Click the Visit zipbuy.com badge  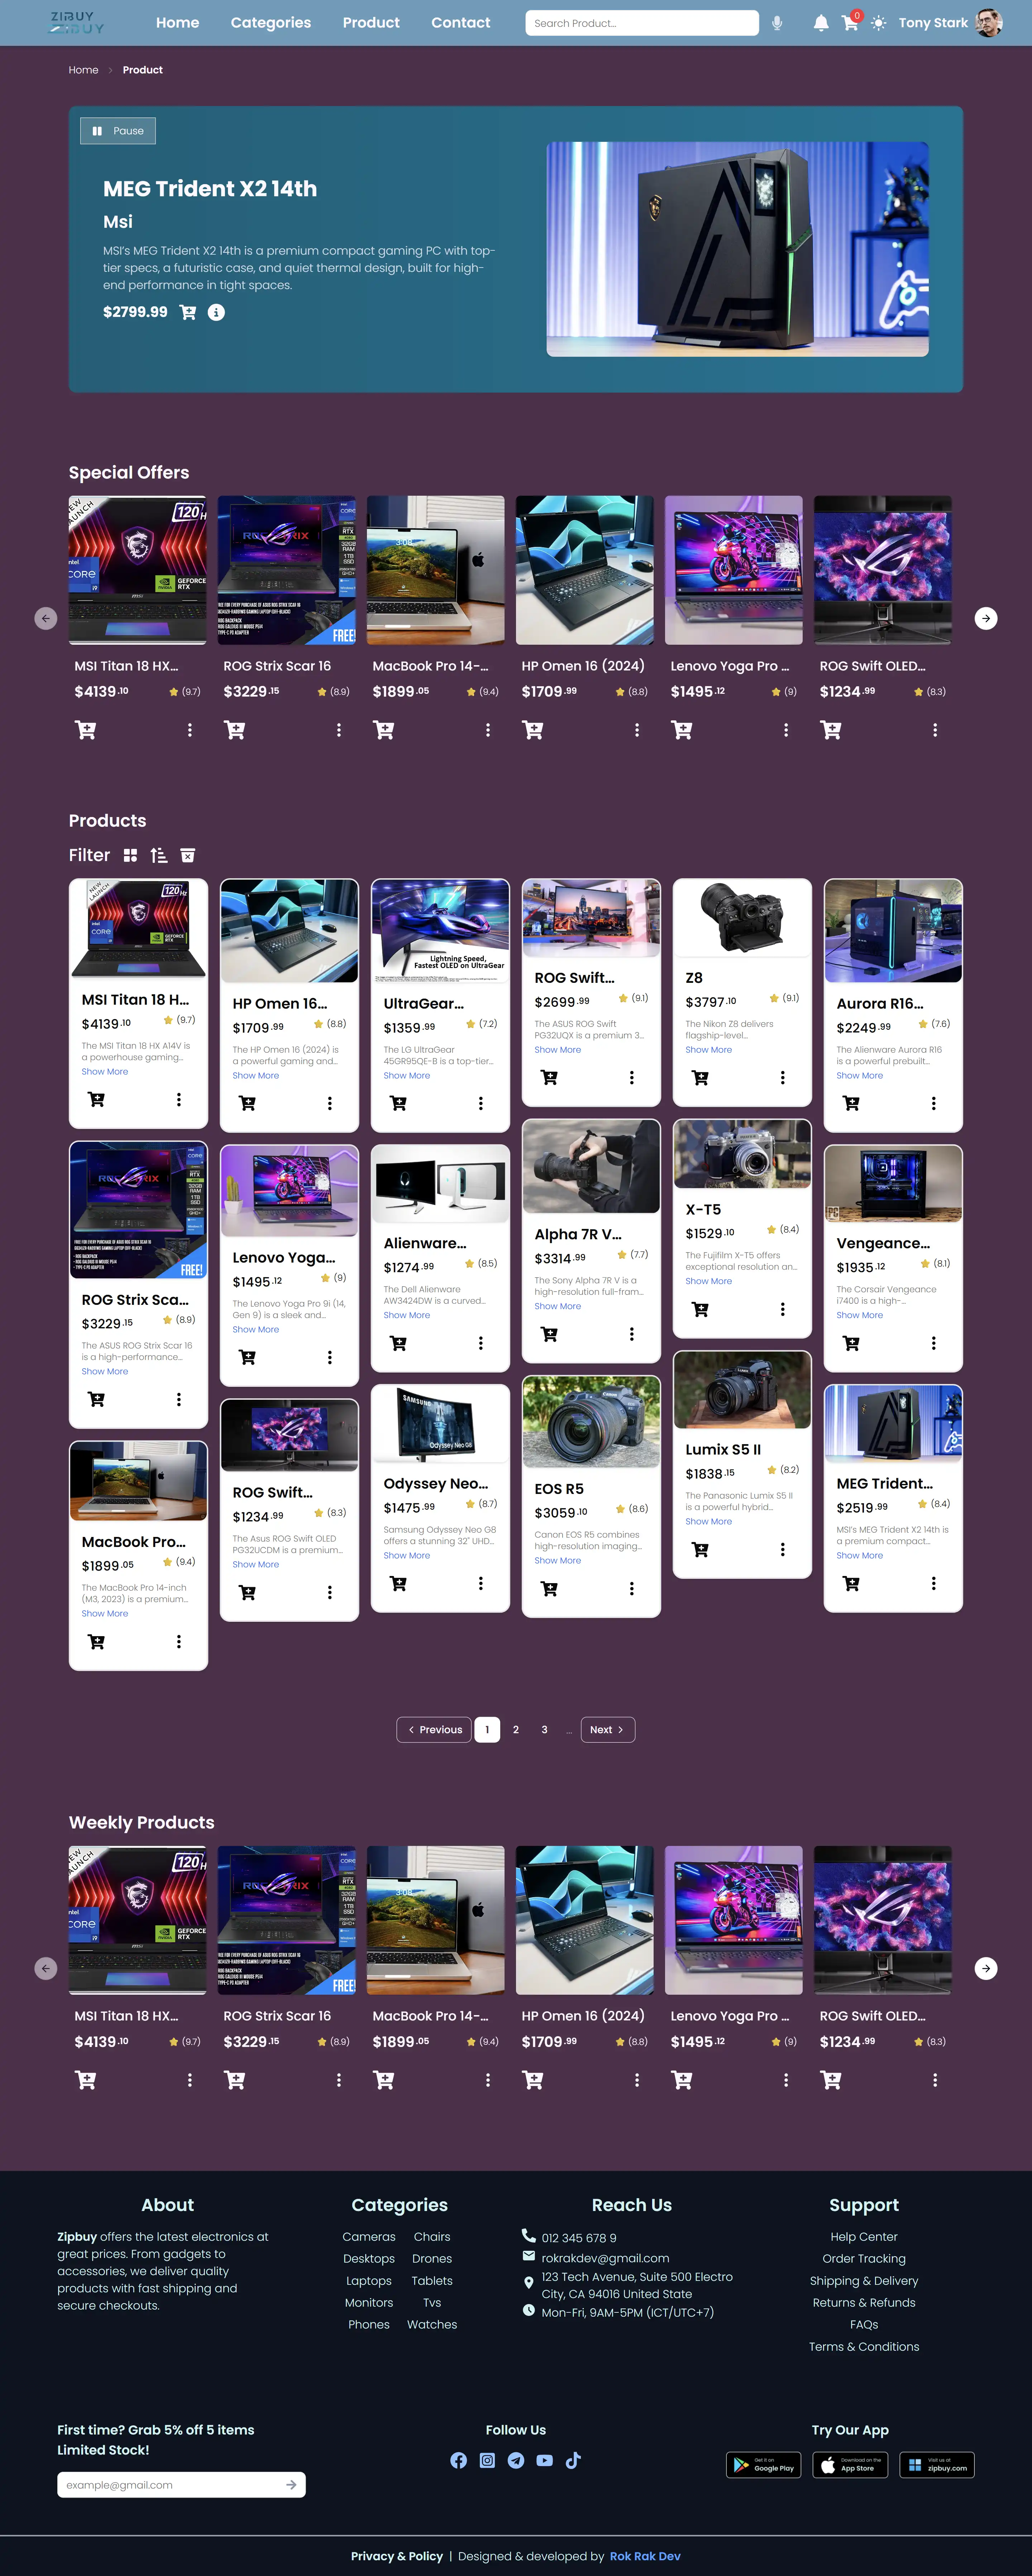(937, 2465)
